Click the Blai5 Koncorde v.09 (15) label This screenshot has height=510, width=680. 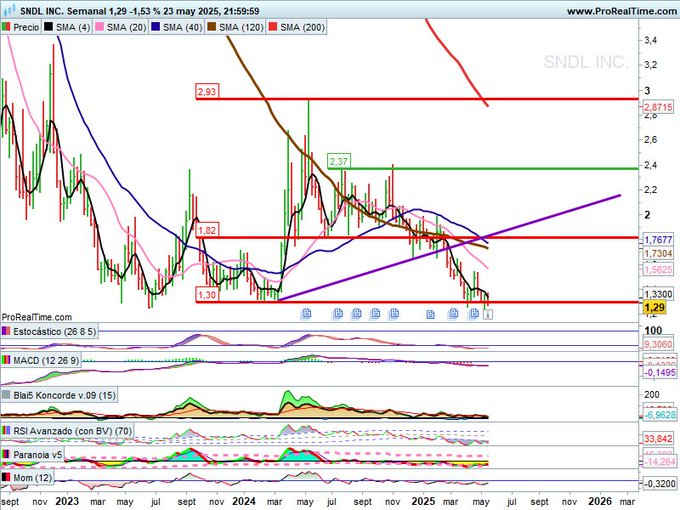pyautogui.click(x=64, y=396)
